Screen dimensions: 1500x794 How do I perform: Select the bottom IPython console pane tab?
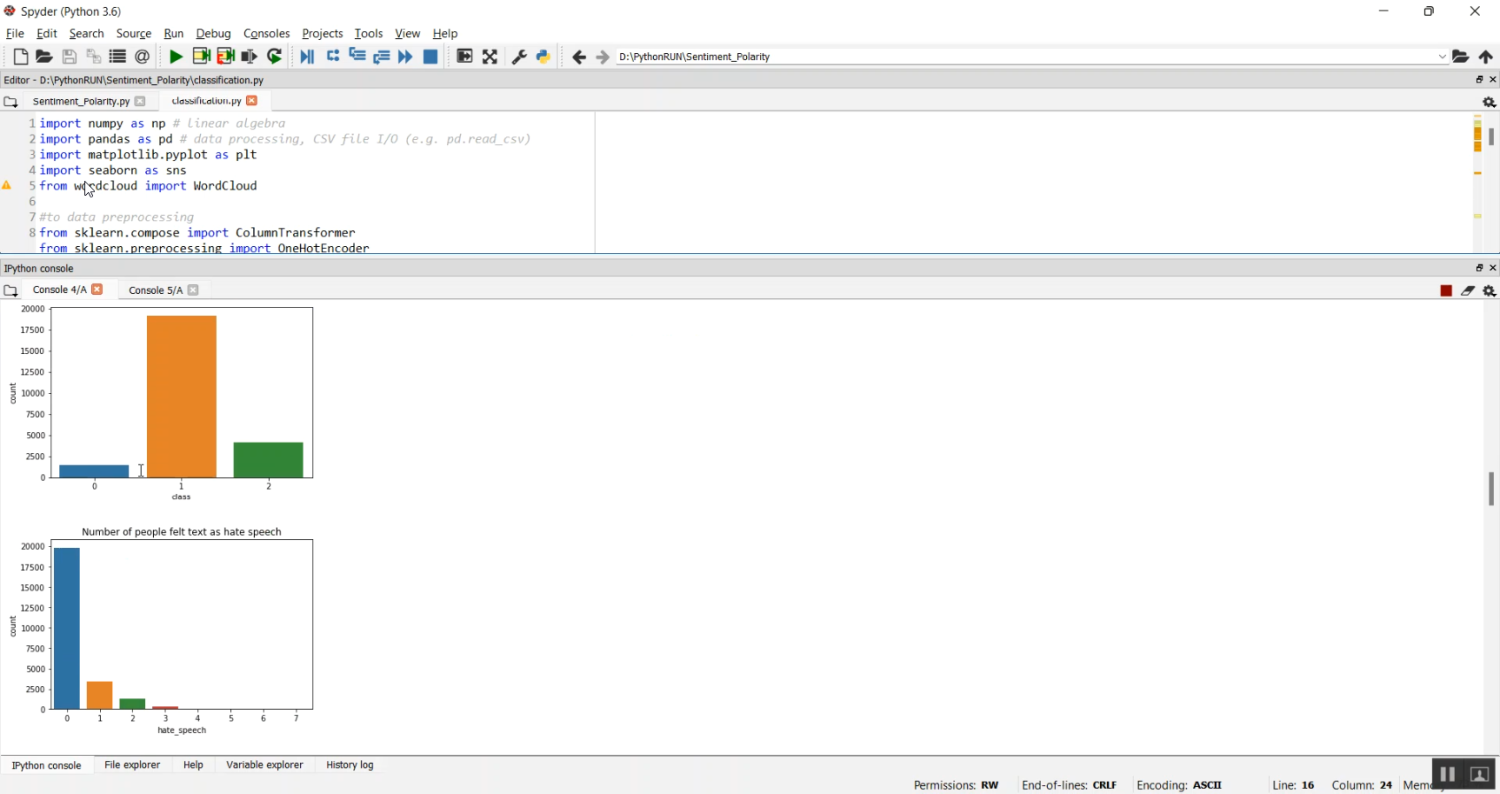click(x=46, y=765)
